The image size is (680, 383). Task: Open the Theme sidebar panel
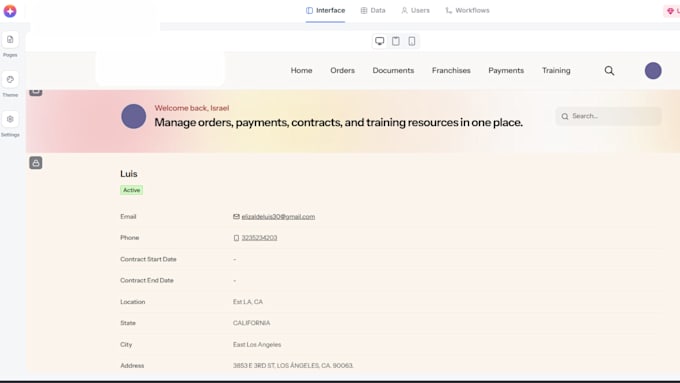click(x=10, y=85)
